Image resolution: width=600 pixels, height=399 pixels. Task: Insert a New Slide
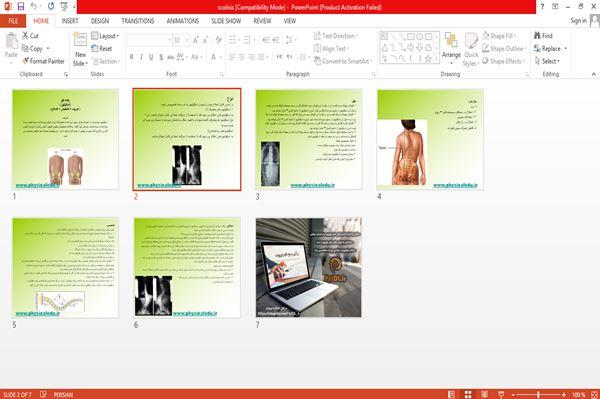coord(80,50)
